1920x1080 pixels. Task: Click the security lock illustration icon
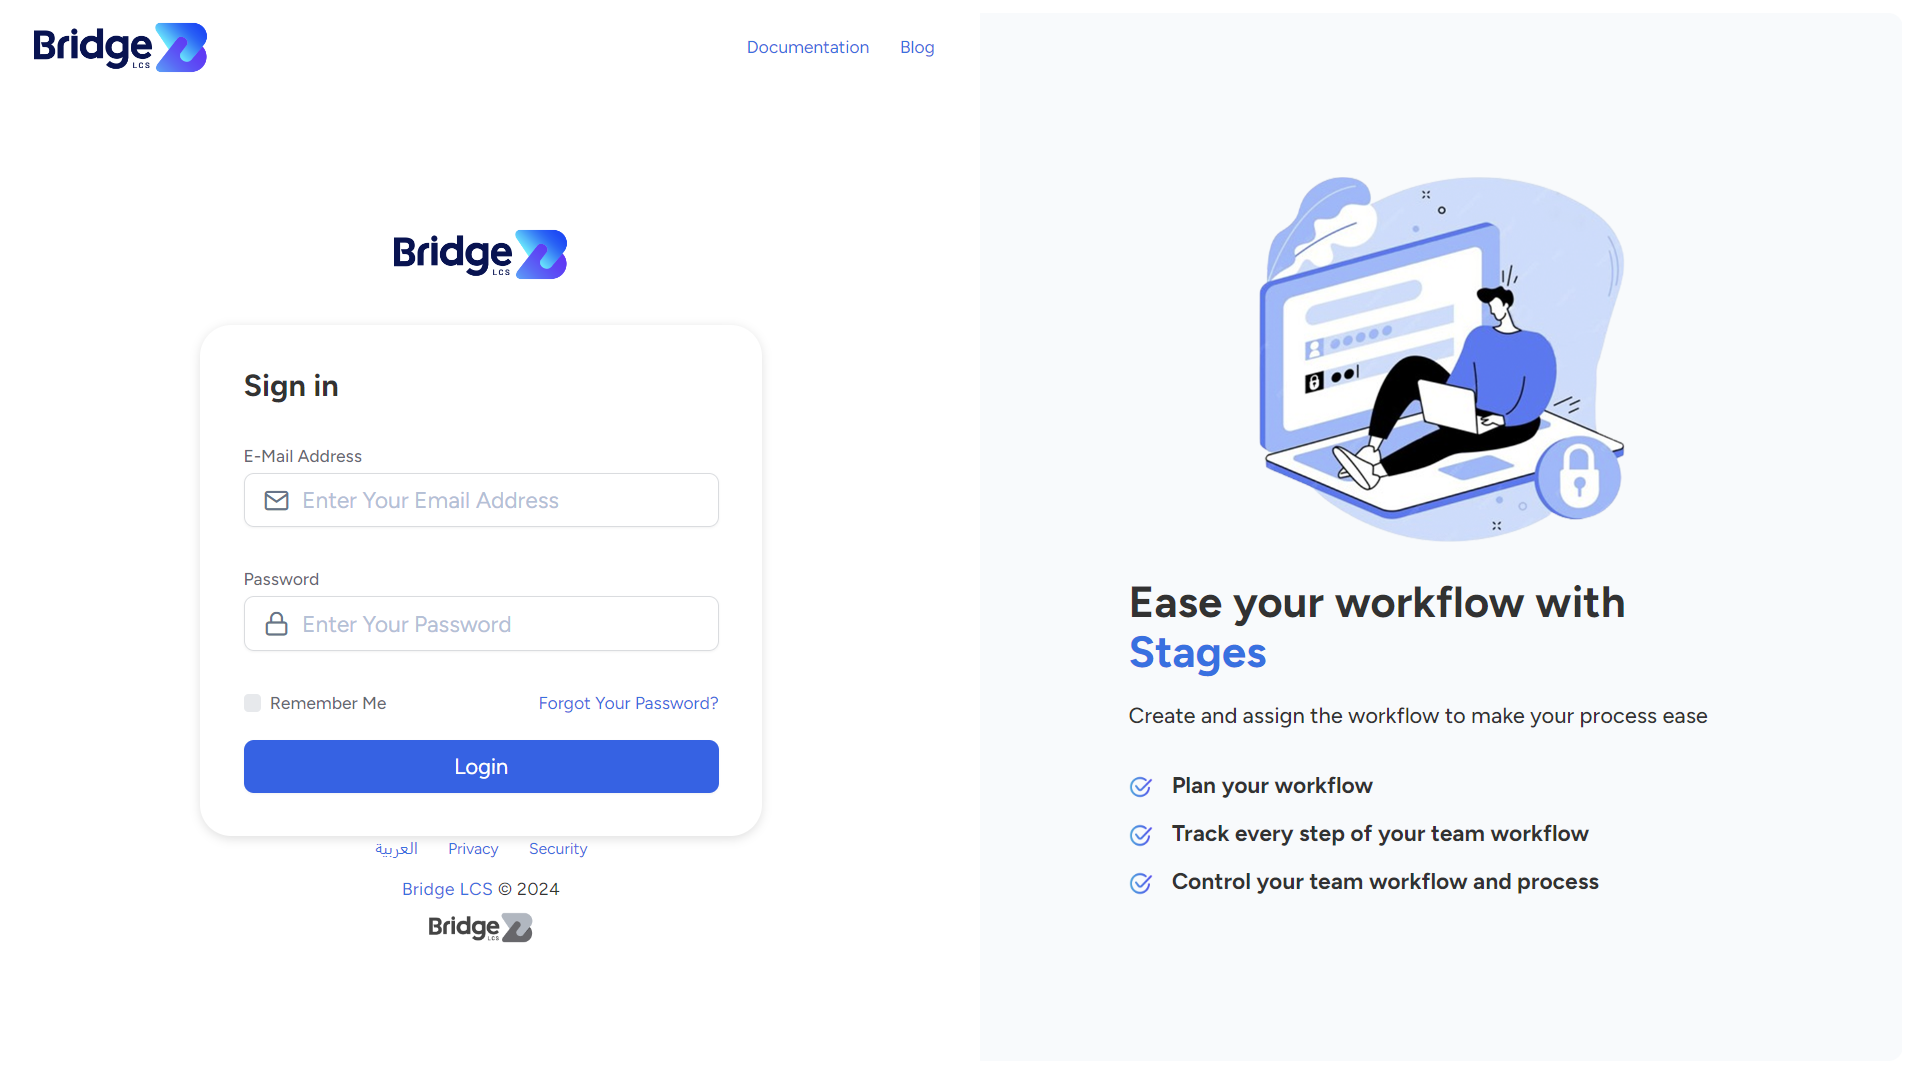[1581, 484]
